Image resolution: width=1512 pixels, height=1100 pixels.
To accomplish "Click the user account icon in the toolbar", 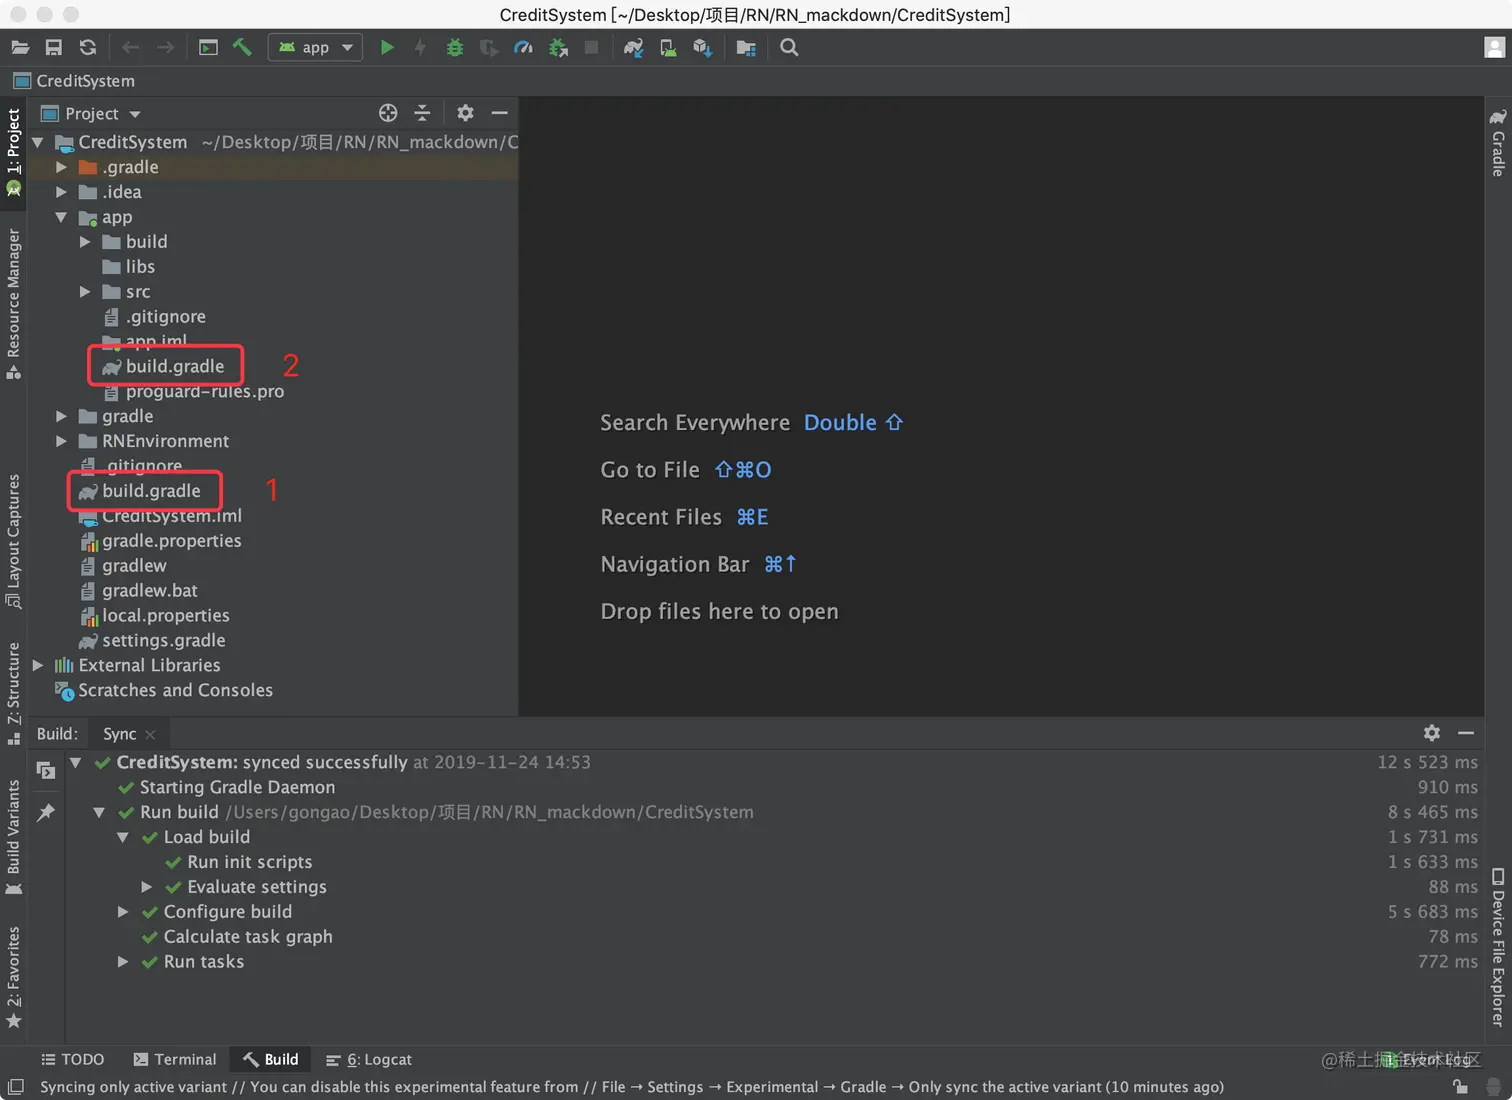I will pyautogui.click(x=1495, y=47).
